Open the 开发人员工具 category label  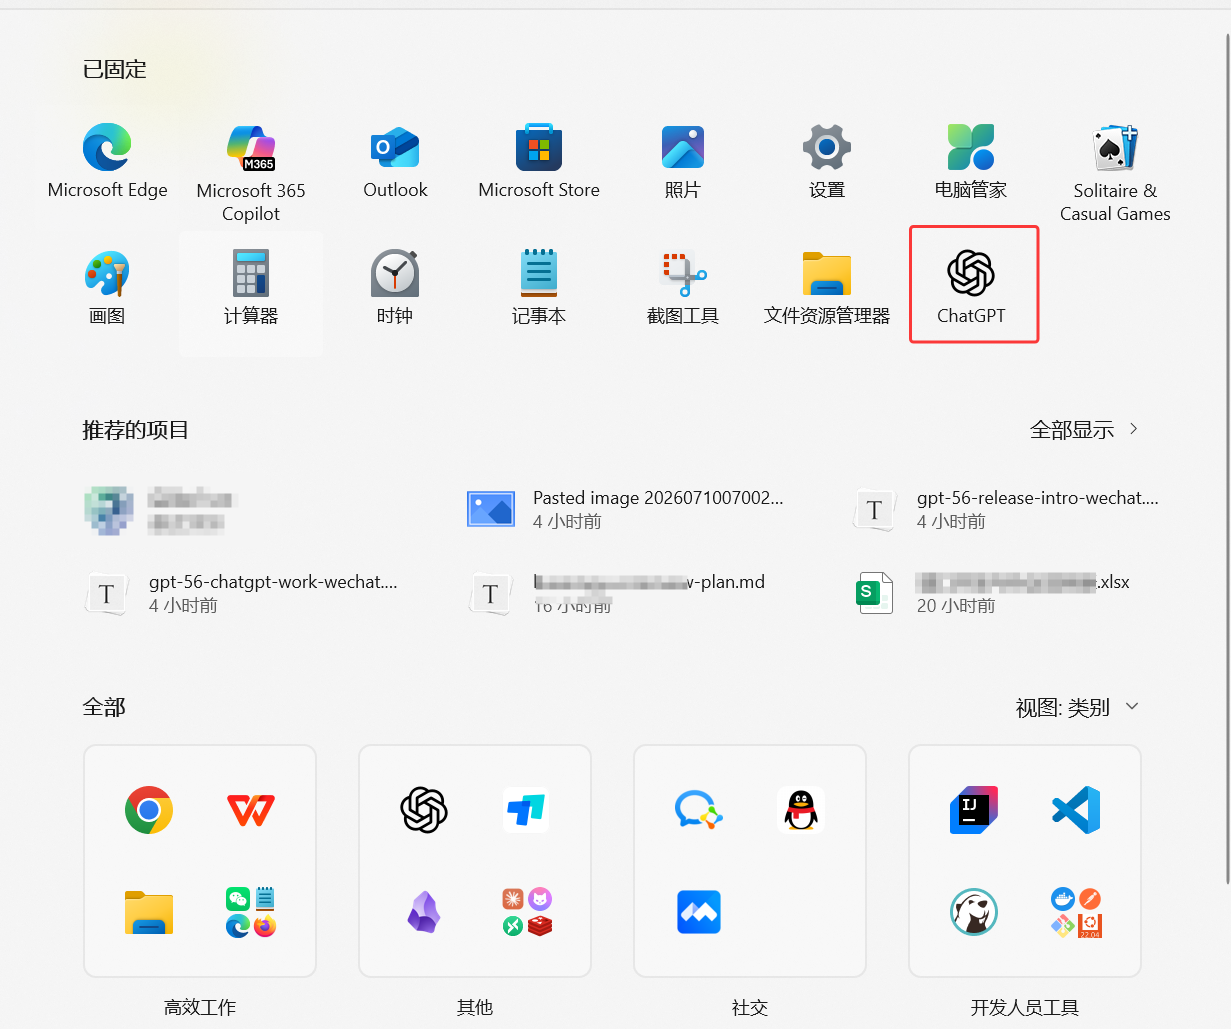1025,1007
